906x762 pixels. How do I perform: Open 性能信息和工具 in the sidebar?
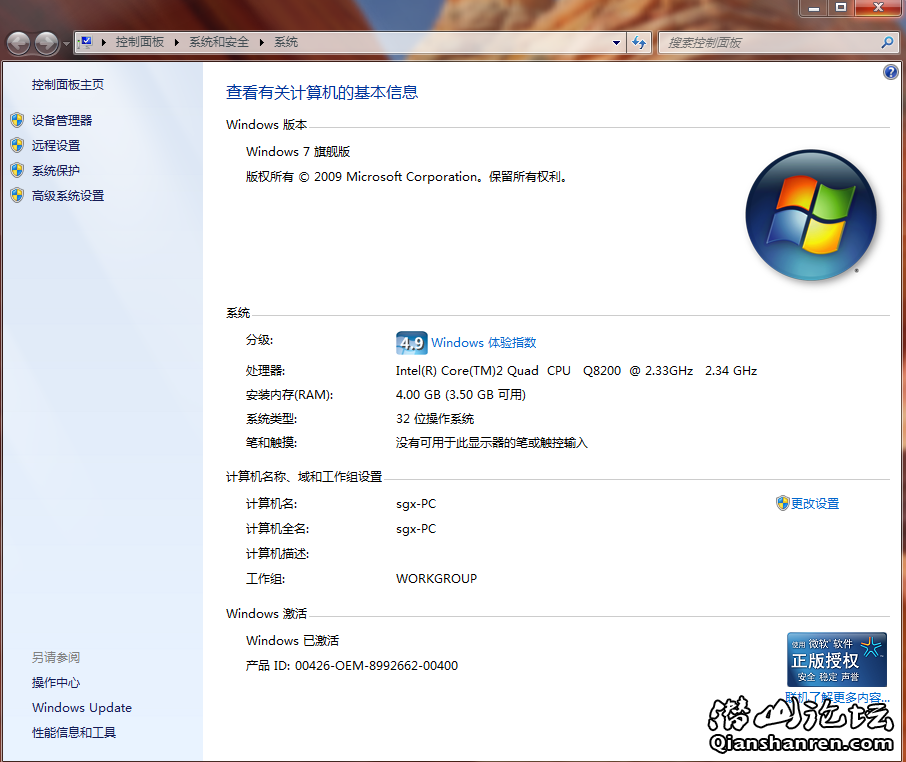pyautogui.click(x=74, y=733)
